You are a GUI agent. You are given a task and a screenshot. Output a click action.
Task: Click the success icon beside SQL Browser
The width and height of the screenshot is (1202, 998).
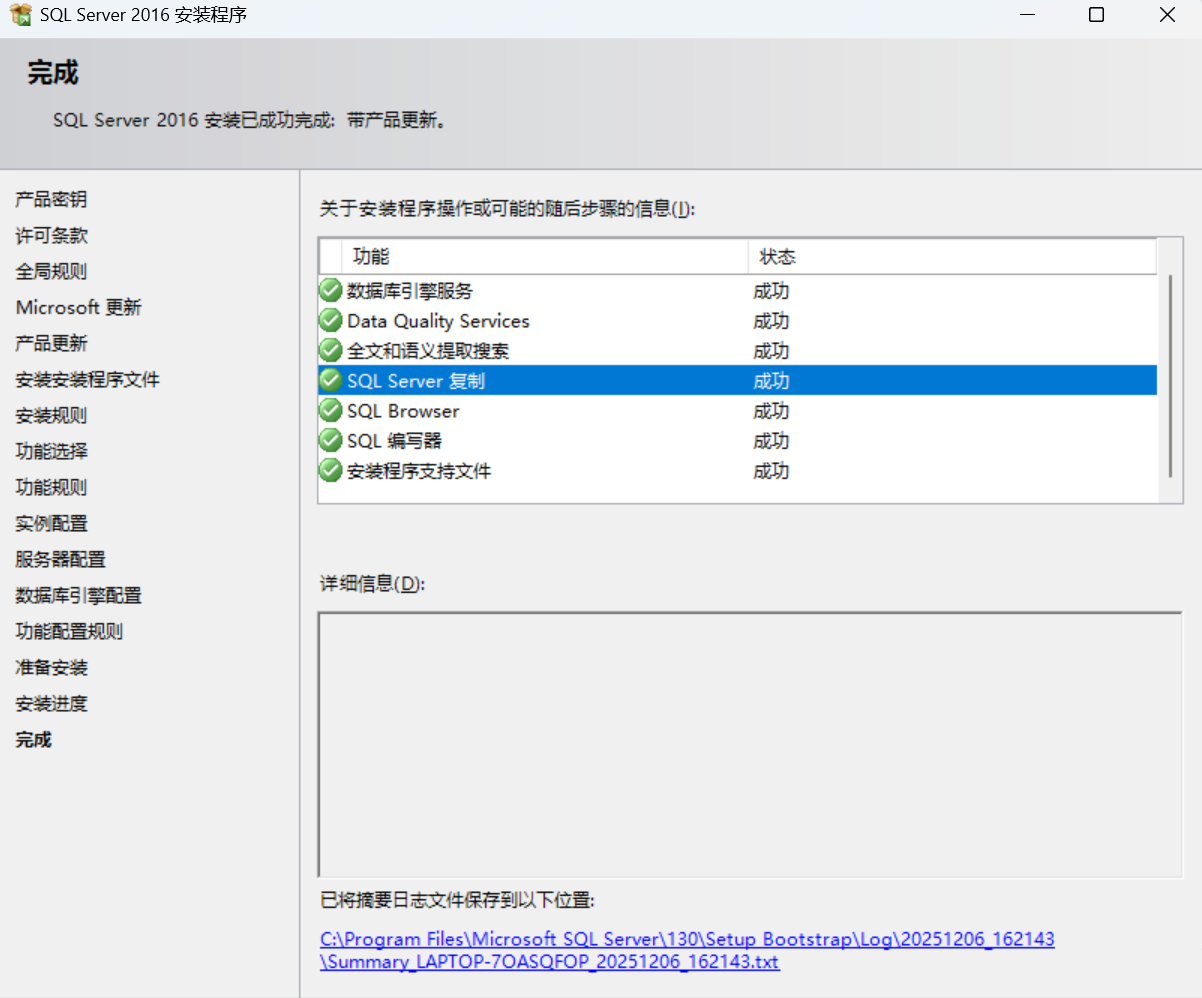(330, 410)
